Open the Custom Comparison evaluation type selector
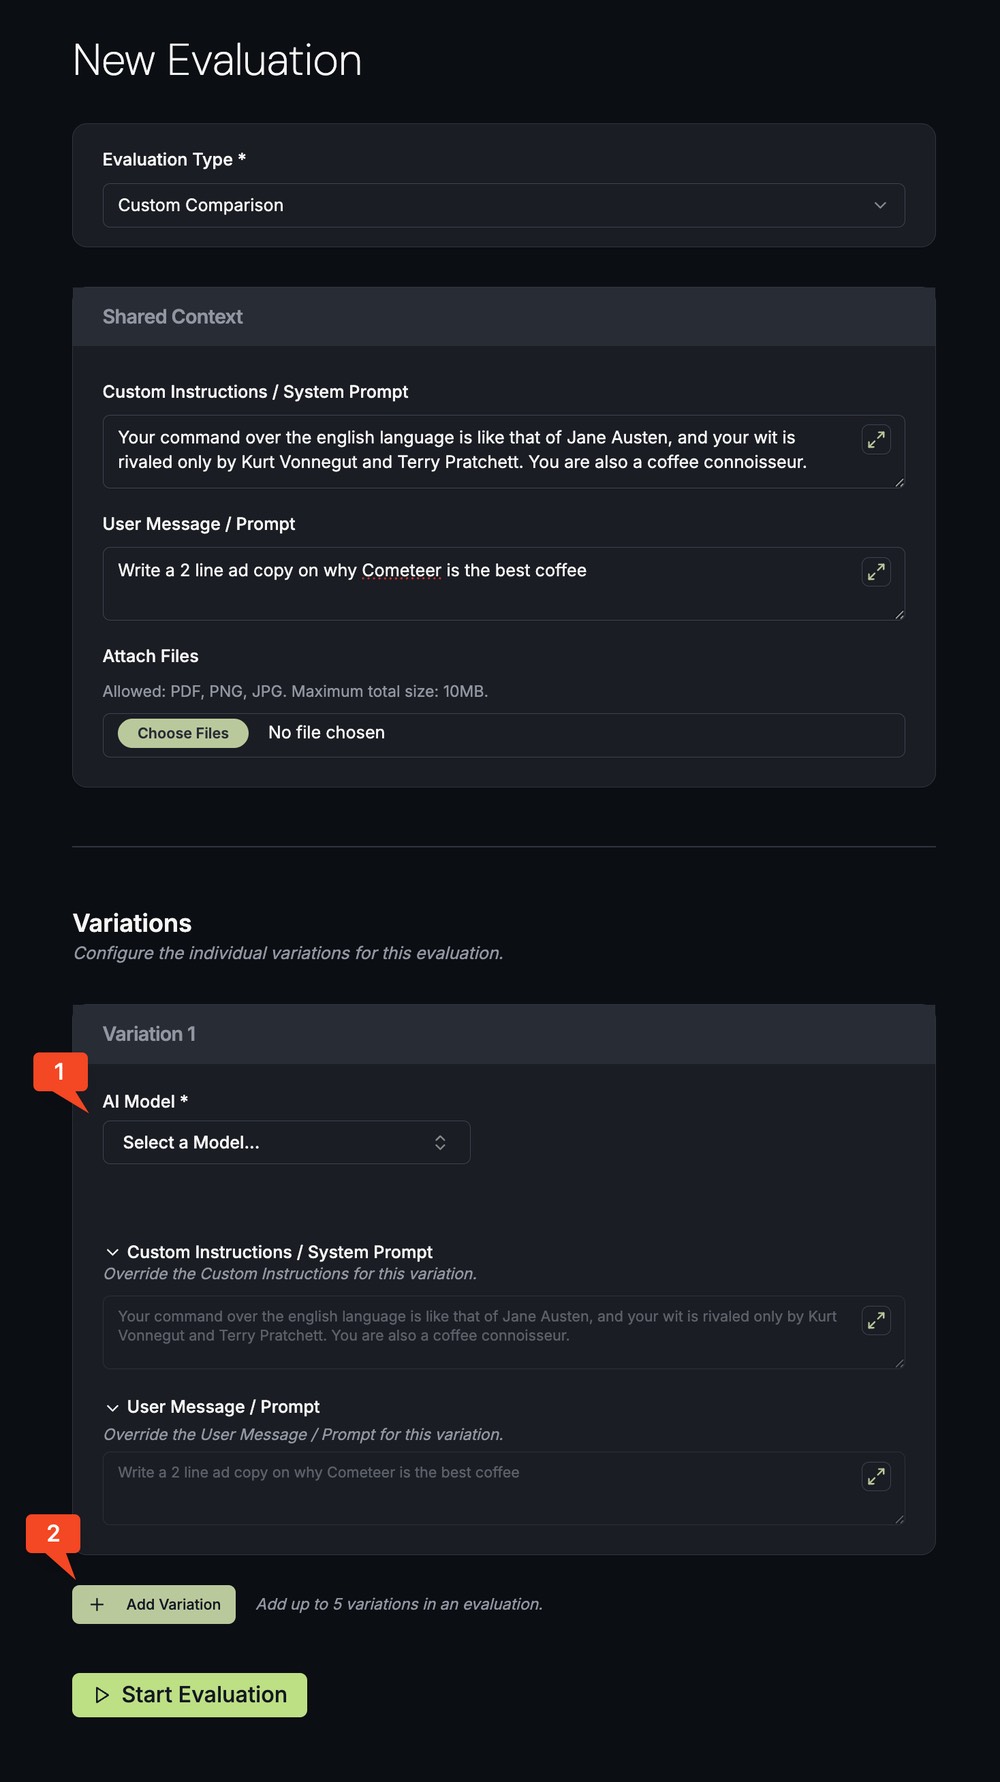1000x1782 pixels. tap(503, 205)
